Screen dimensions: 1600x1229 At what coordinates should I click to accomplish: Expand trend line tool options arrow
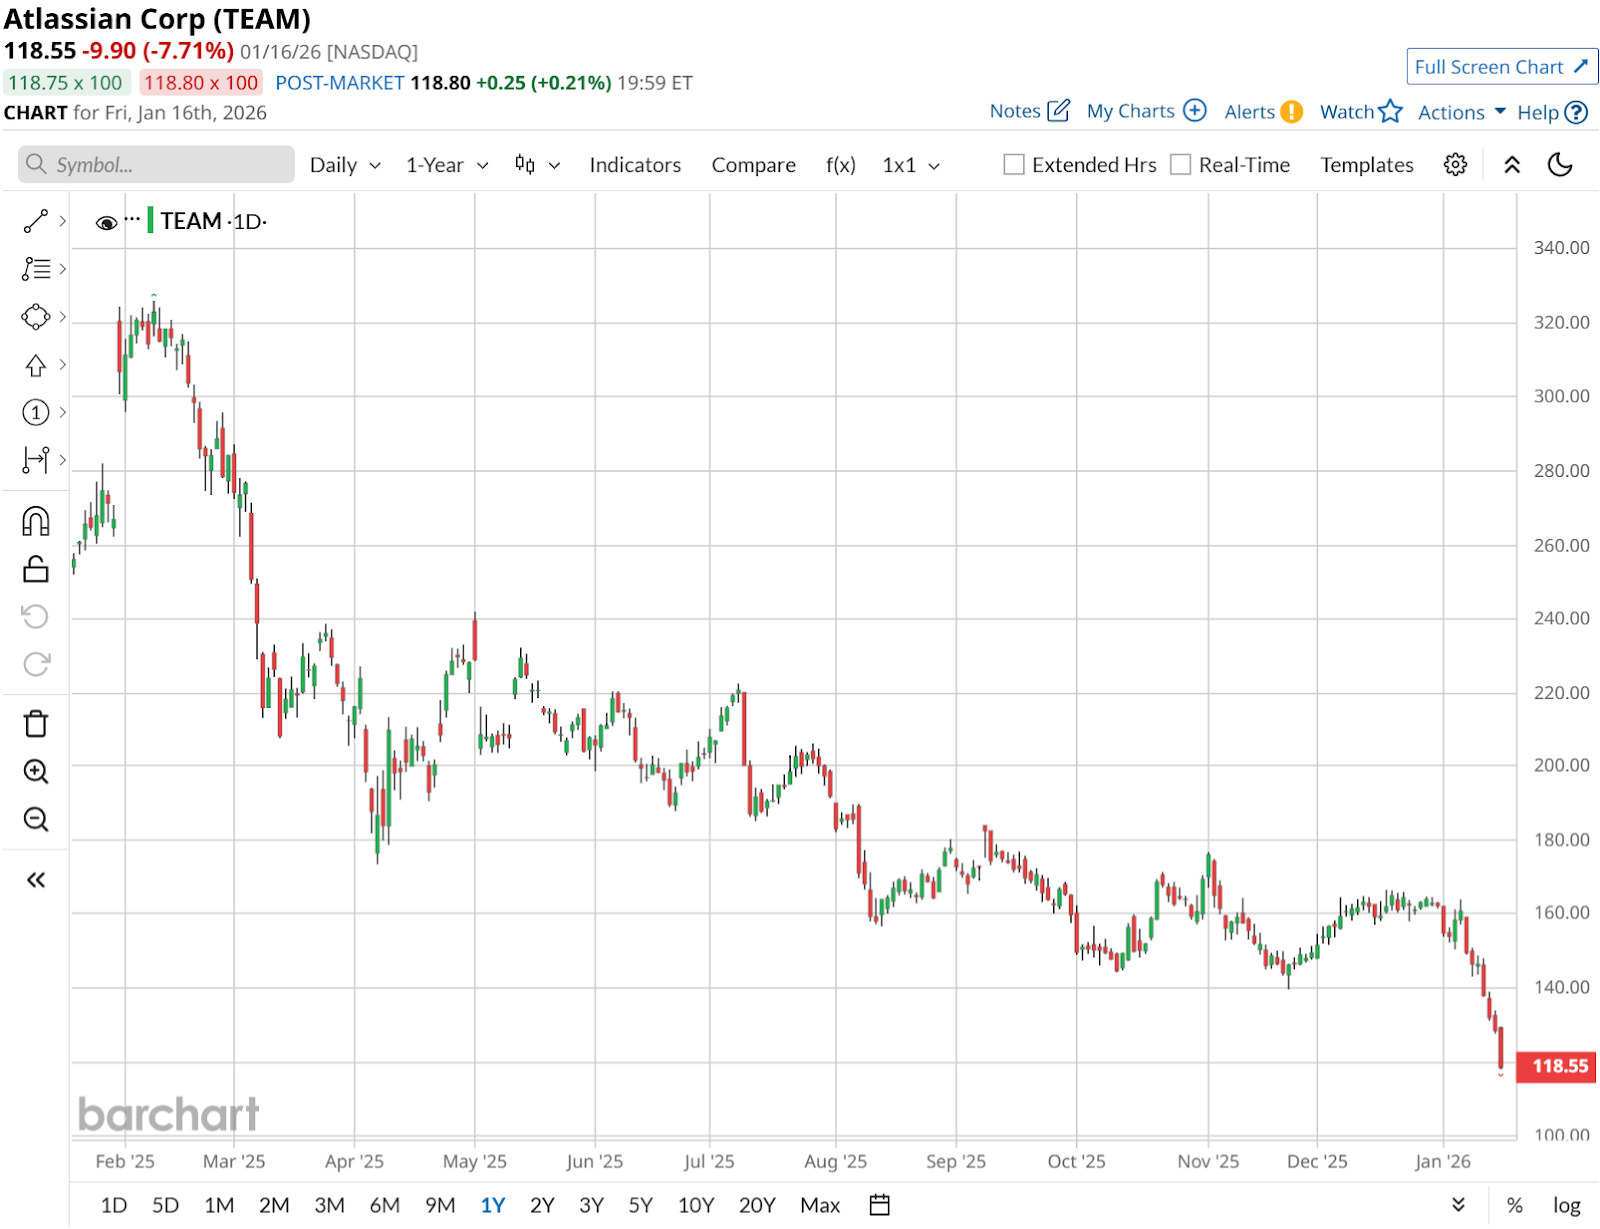click(x=63, y=221)
